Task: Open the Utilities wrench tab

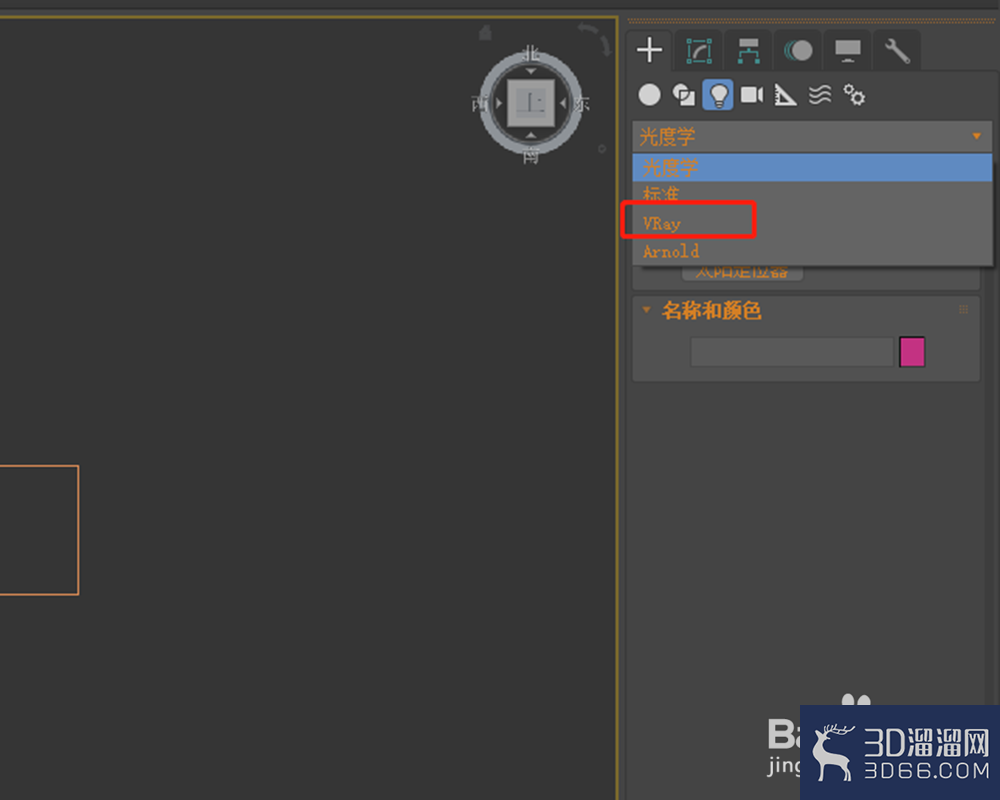Action: 897,50
